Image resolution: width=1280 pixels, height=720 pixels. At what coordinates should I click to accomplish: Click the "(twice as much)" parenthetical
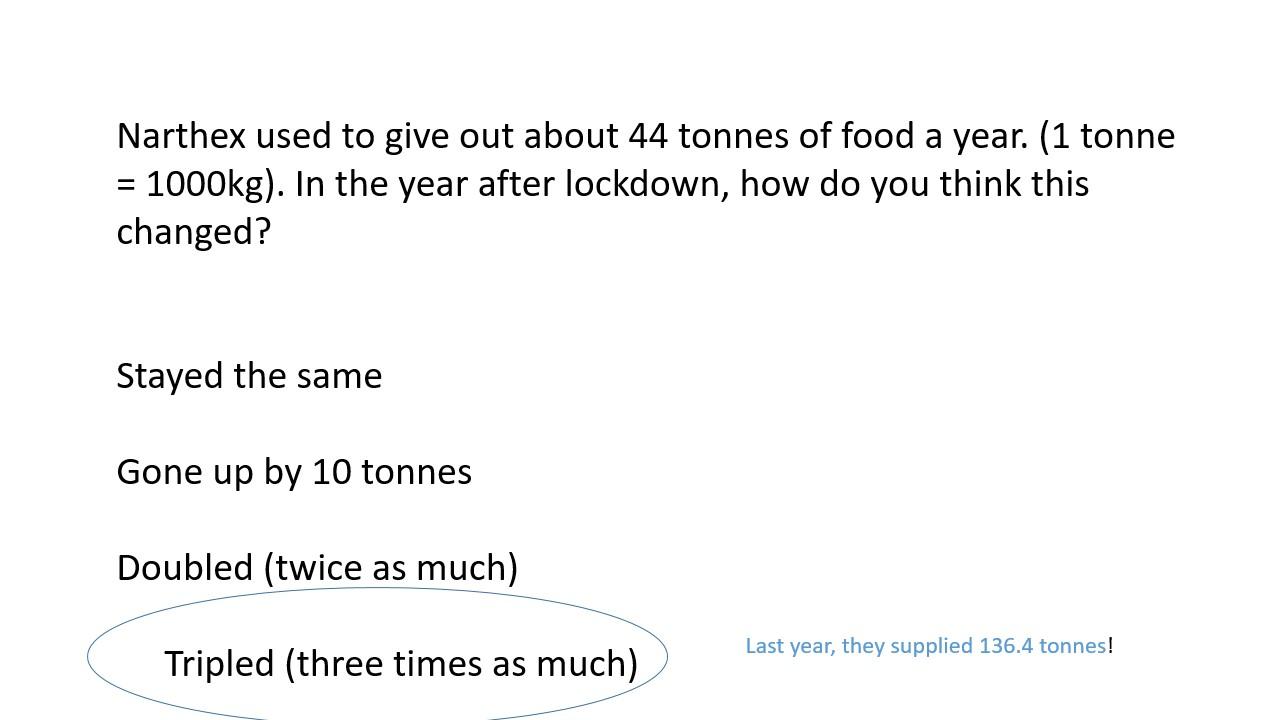391,568
